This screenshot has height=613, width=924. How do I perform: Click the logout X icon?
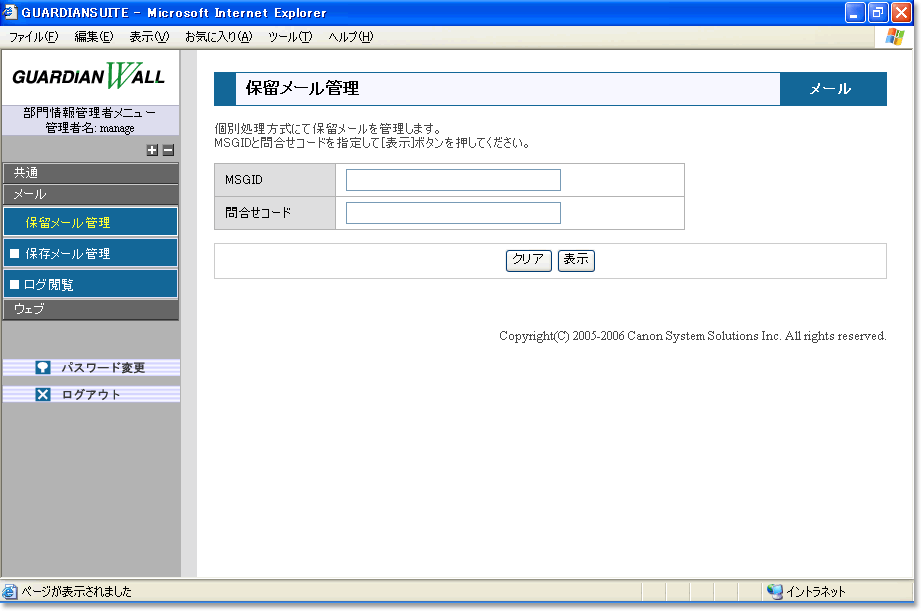click(x=43, y=395)
